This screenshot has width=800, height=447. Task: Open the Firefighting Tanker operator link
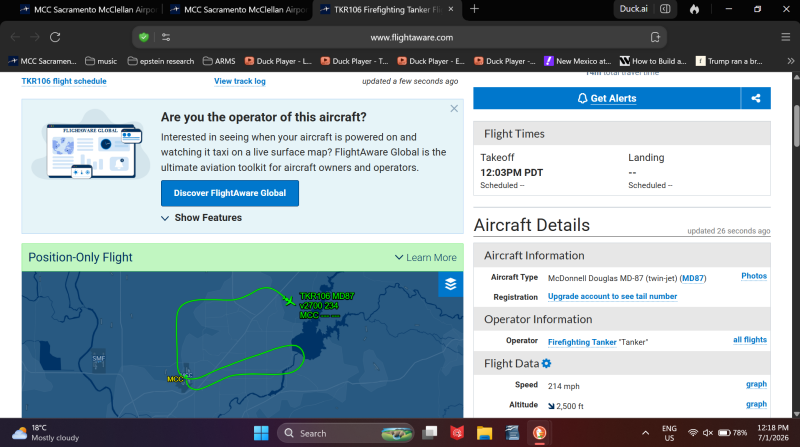(582, 342)
